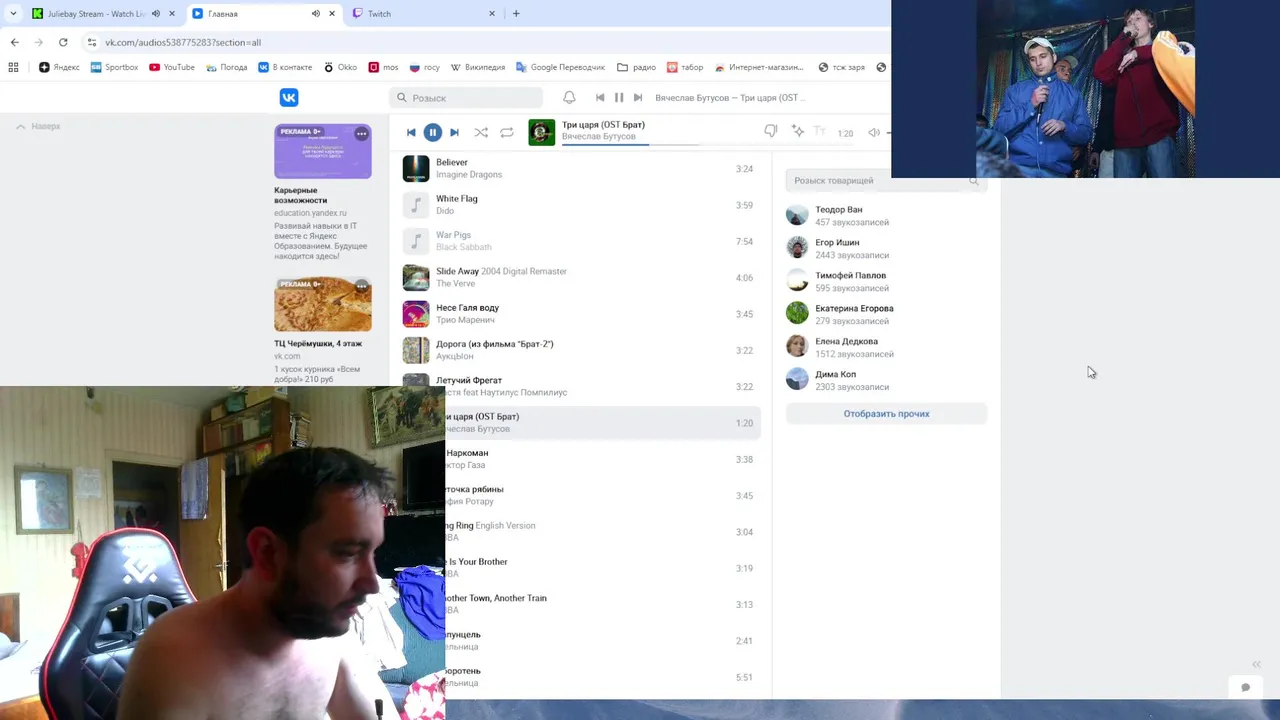
Task: Open a new browser tab
Action: (516, 14)
